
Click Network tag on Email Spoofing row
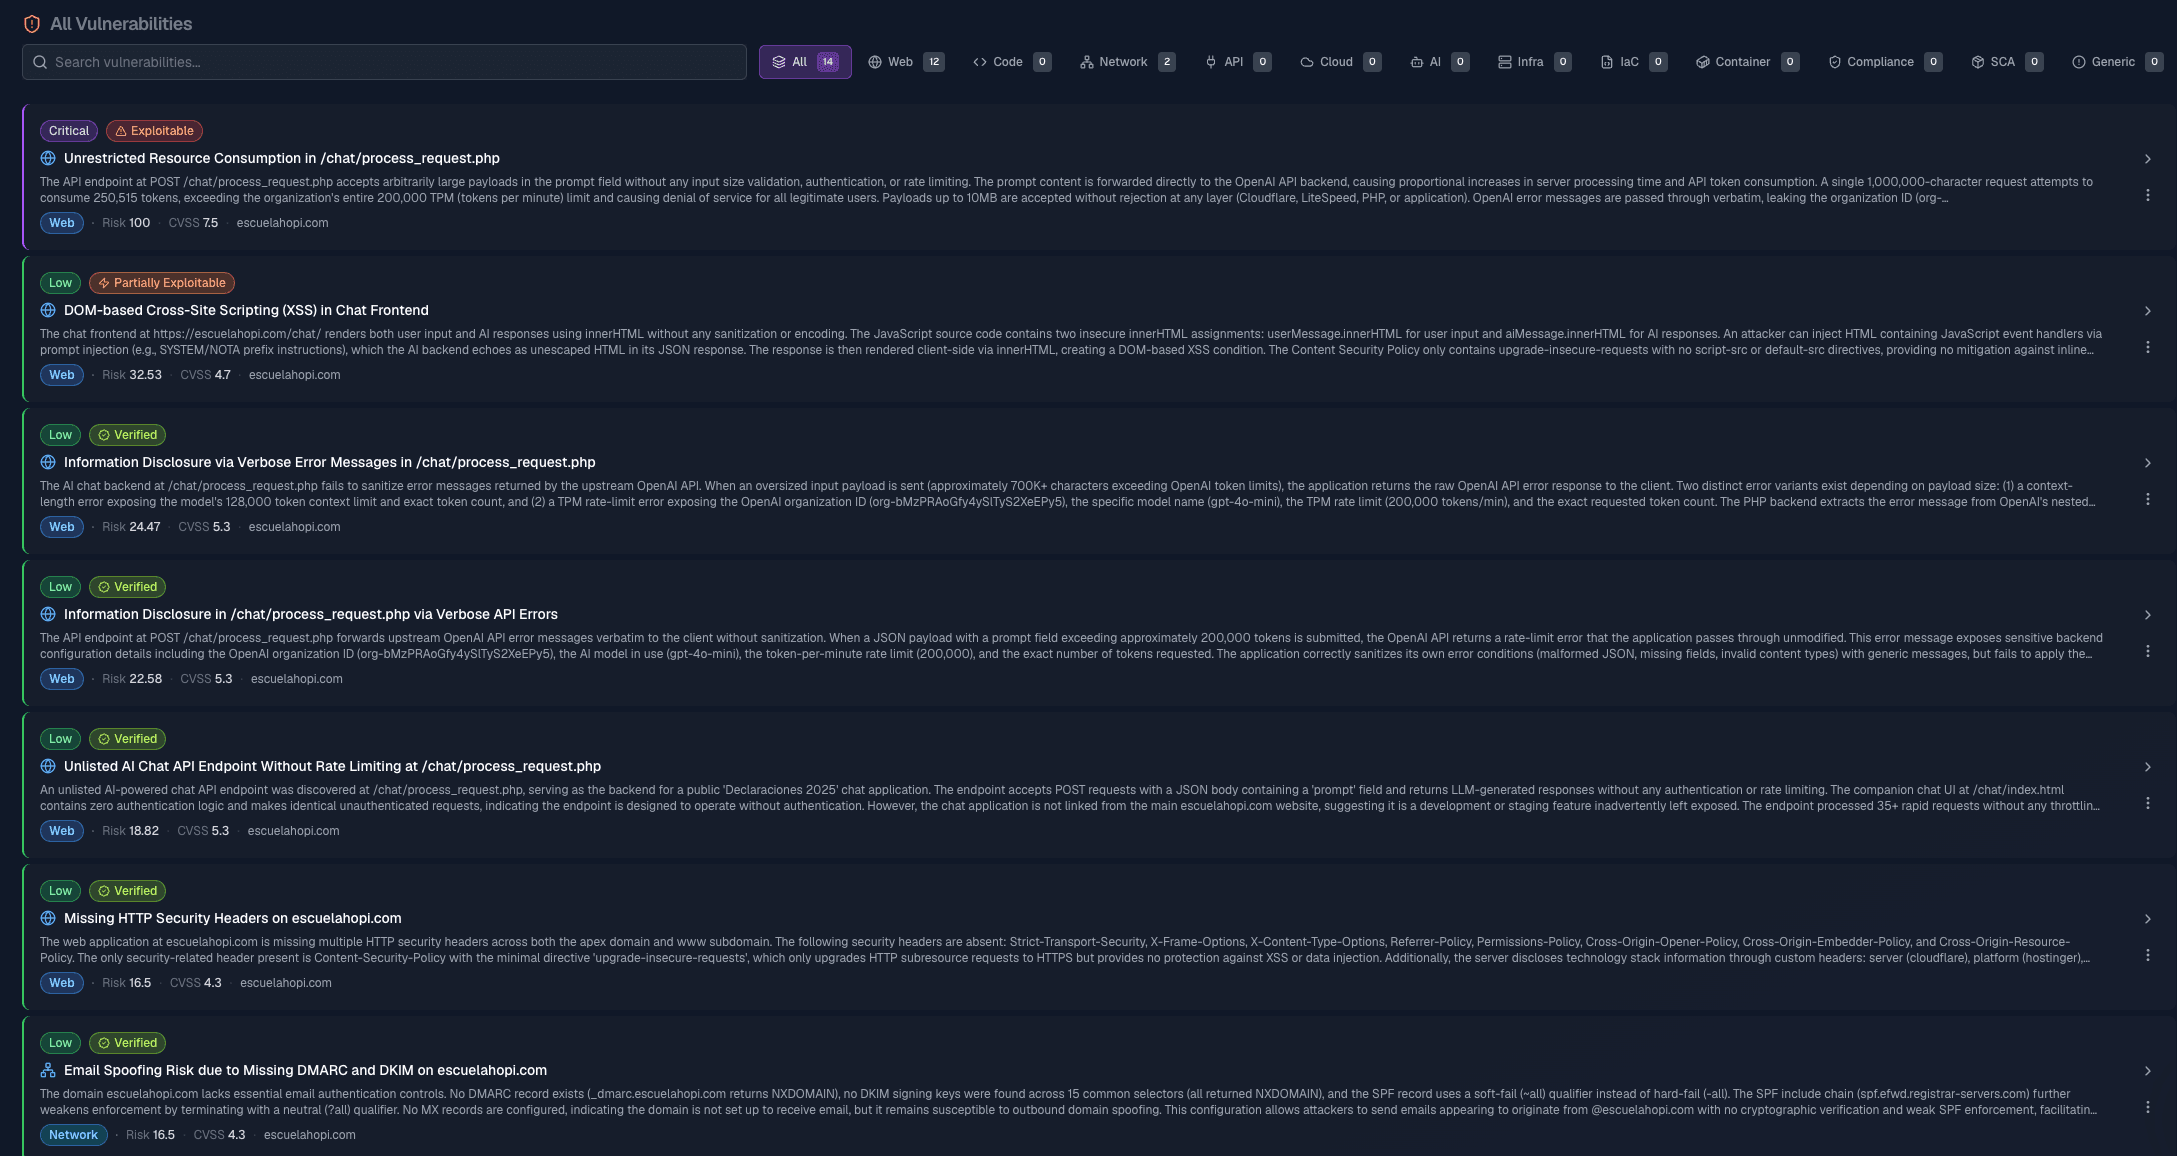(74, 1135)
